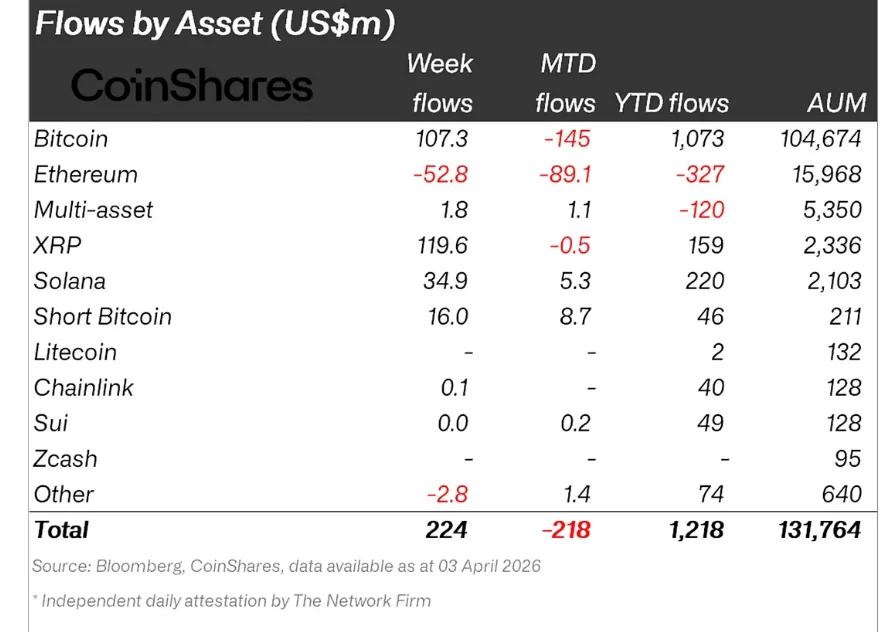Click the Total AUM value 131,764
The image size is (883, 632).
click(819, 530)
